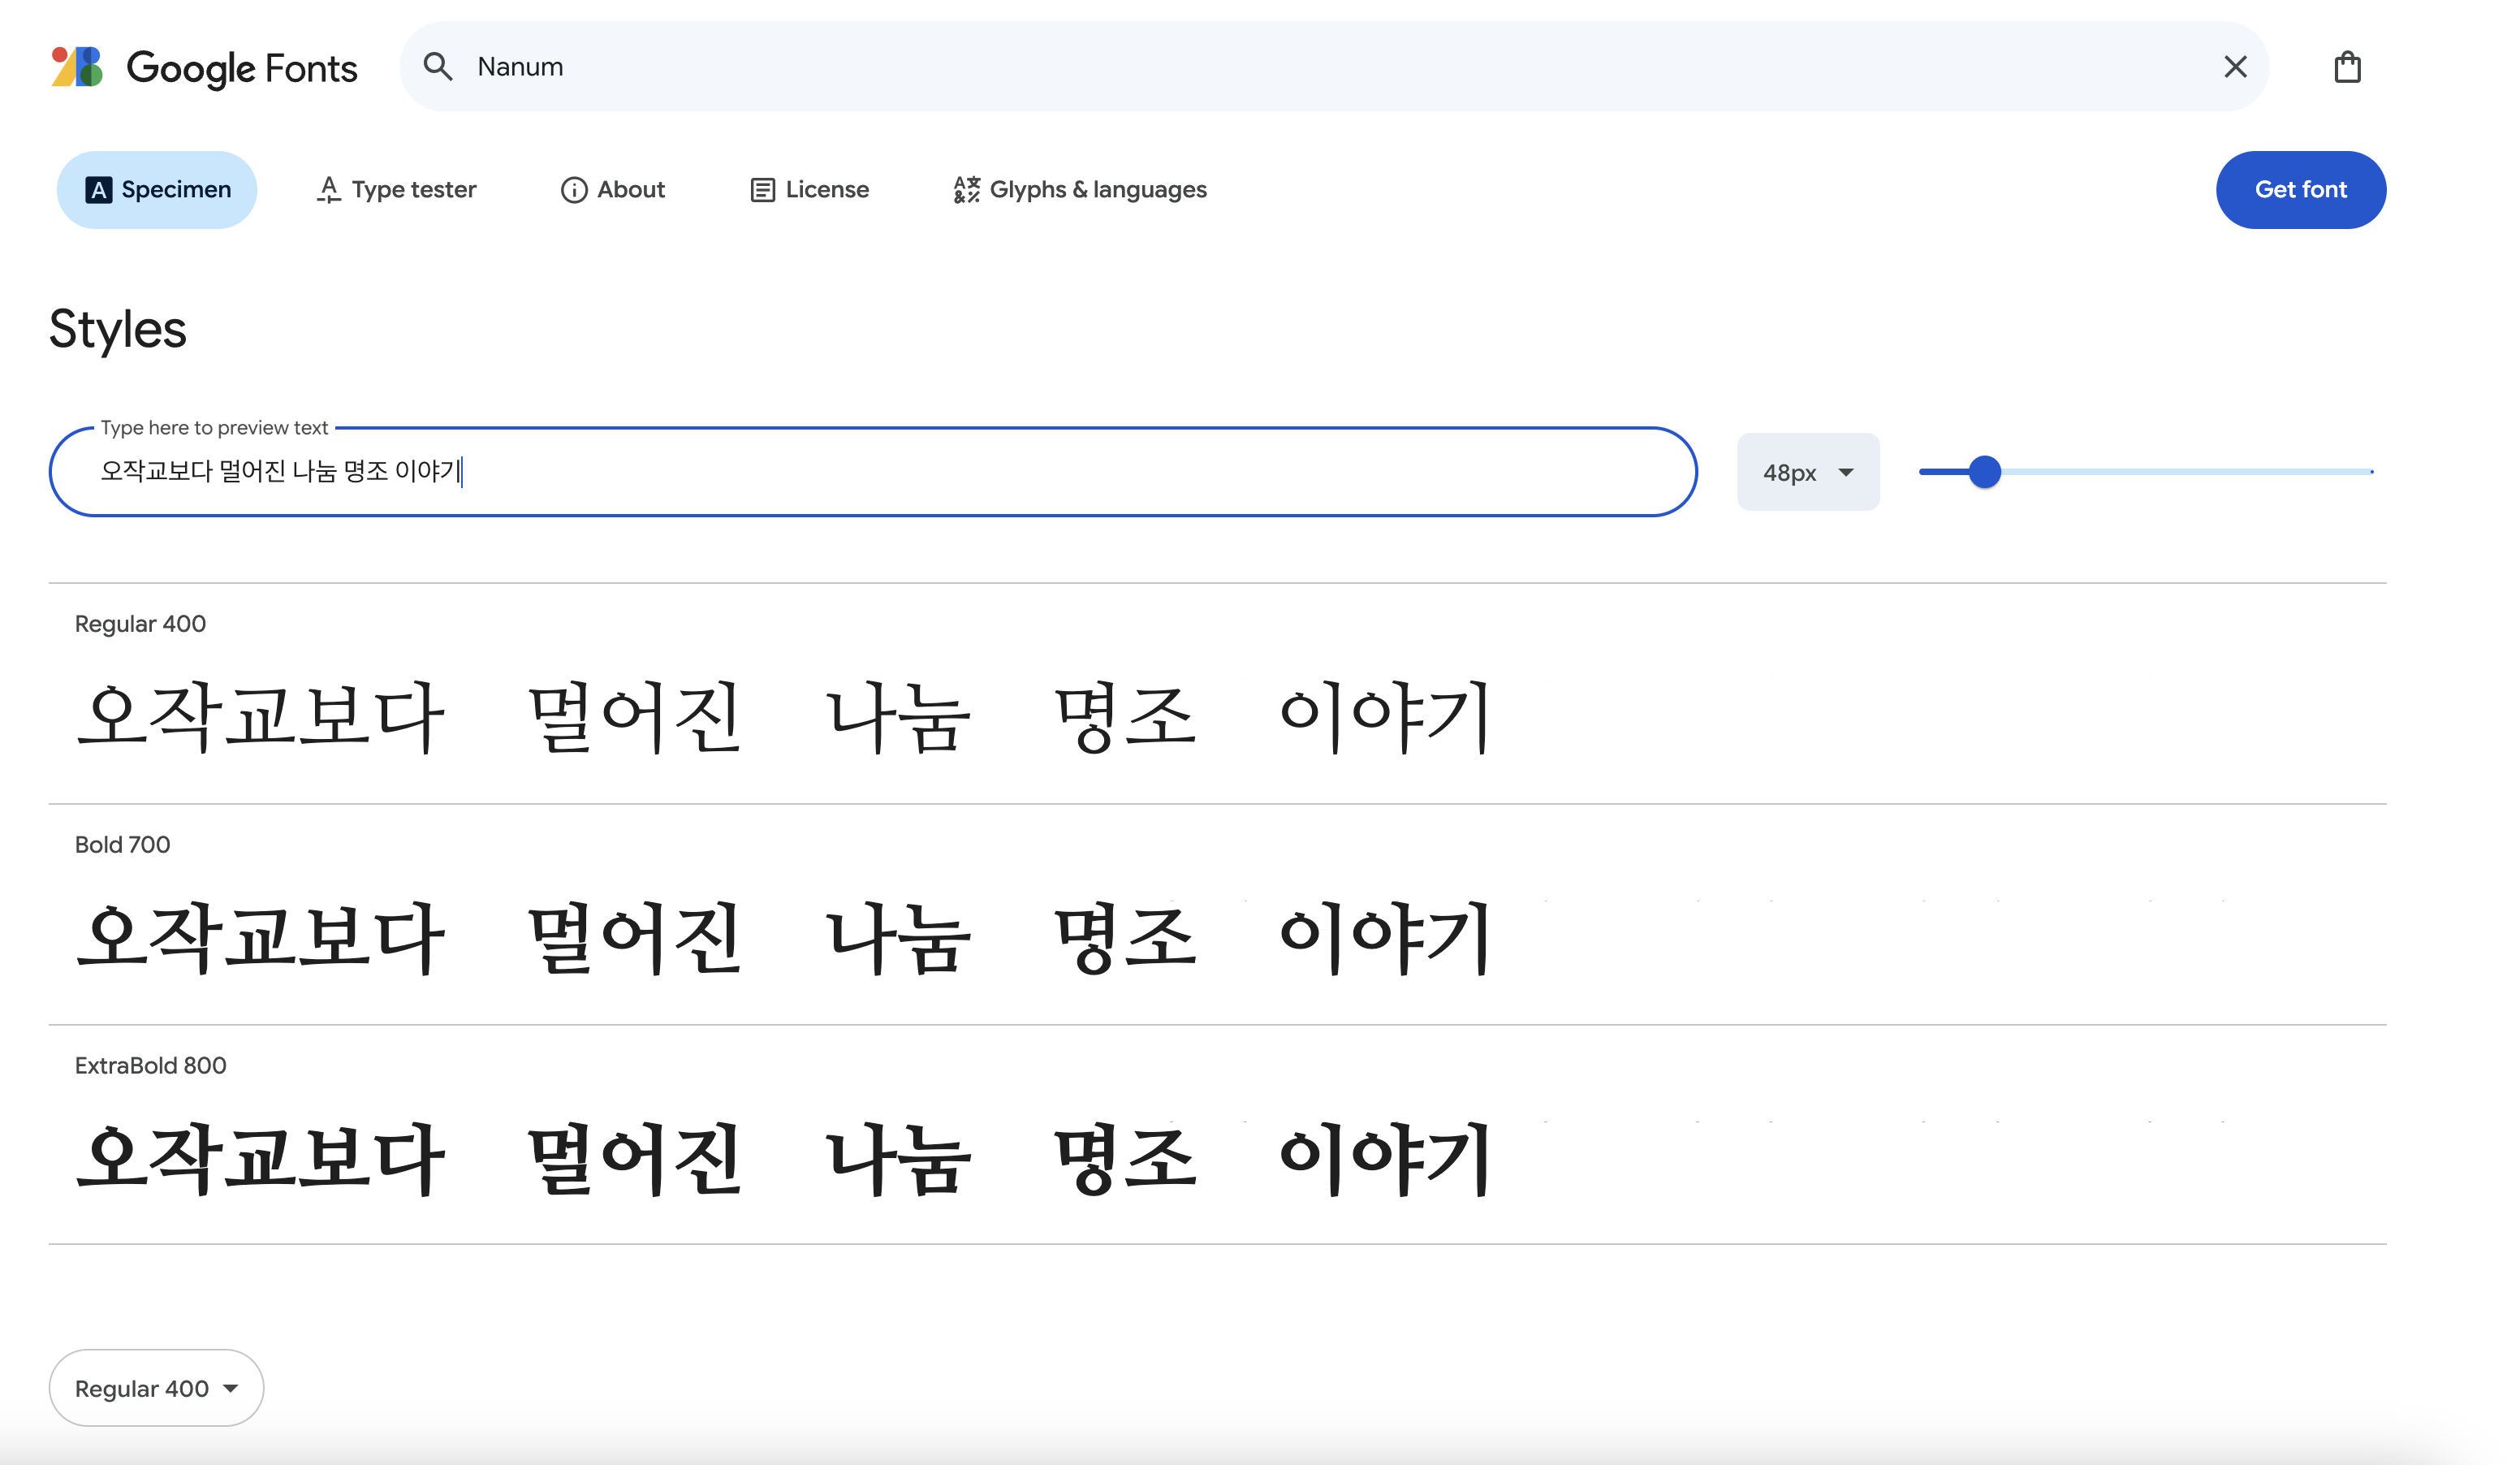
Task: Click the Type tester icon
Action: [x=328, y=190]
